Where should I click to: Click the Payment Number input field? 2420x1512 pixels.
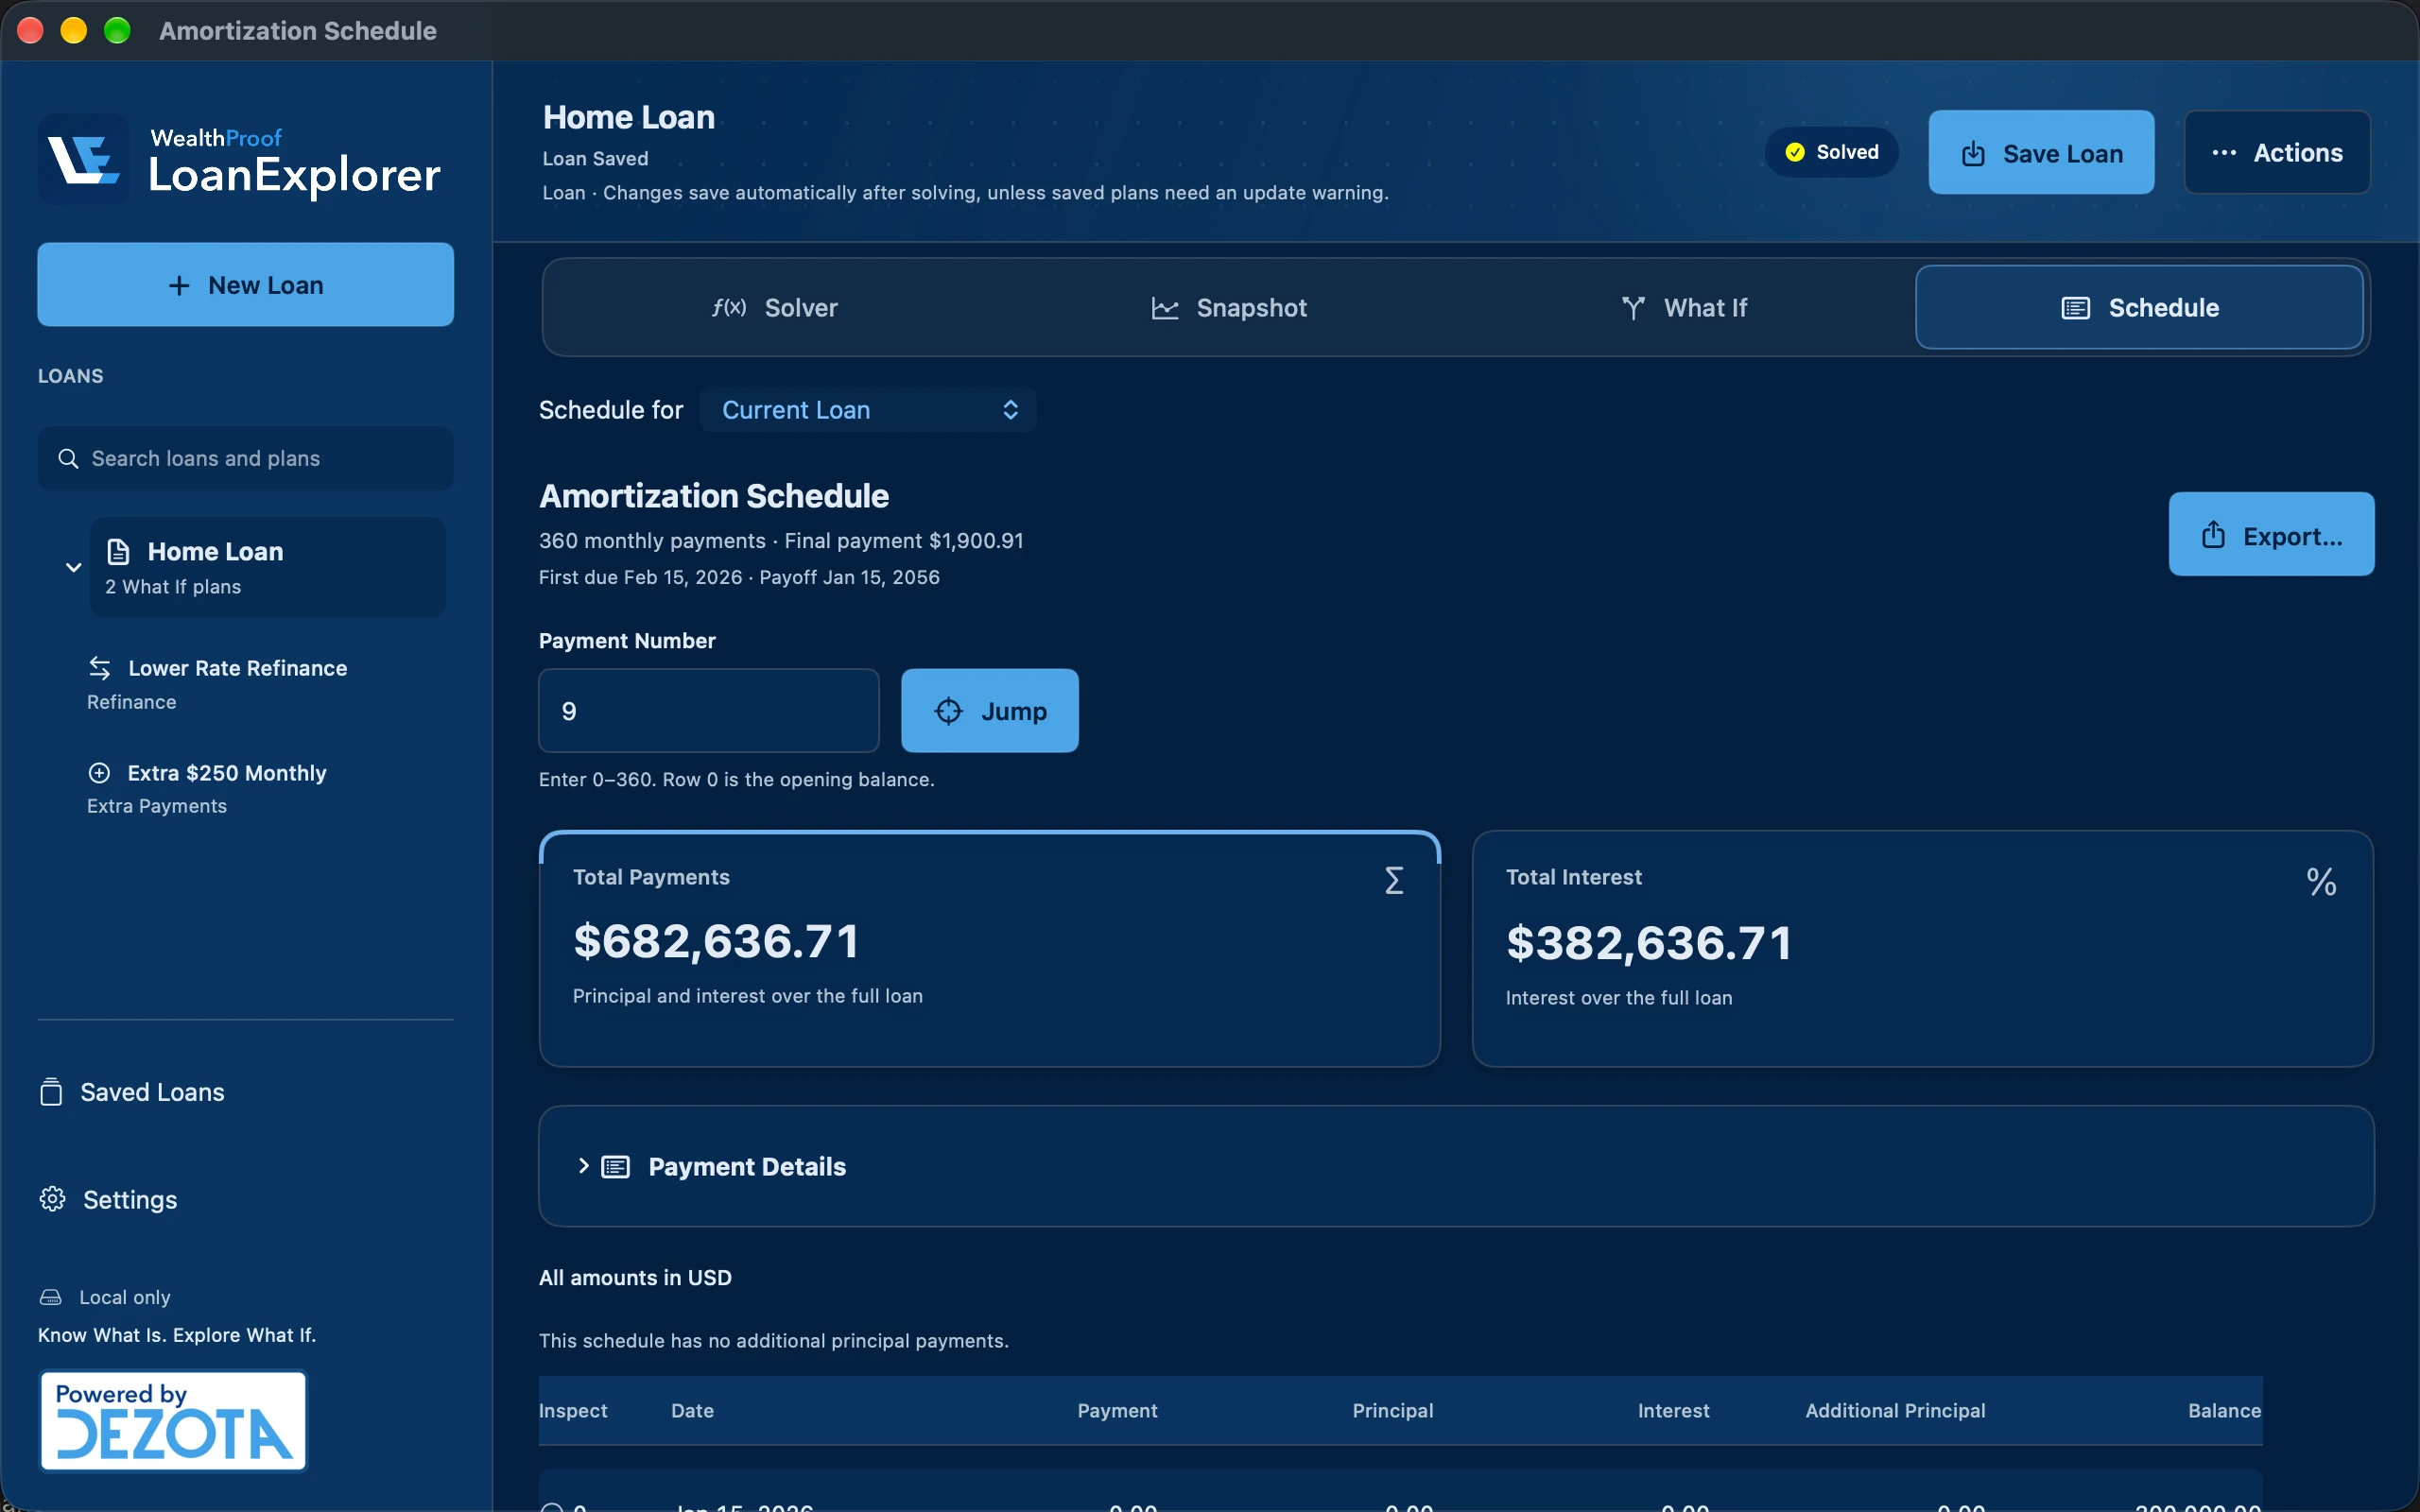pos(709,711)
